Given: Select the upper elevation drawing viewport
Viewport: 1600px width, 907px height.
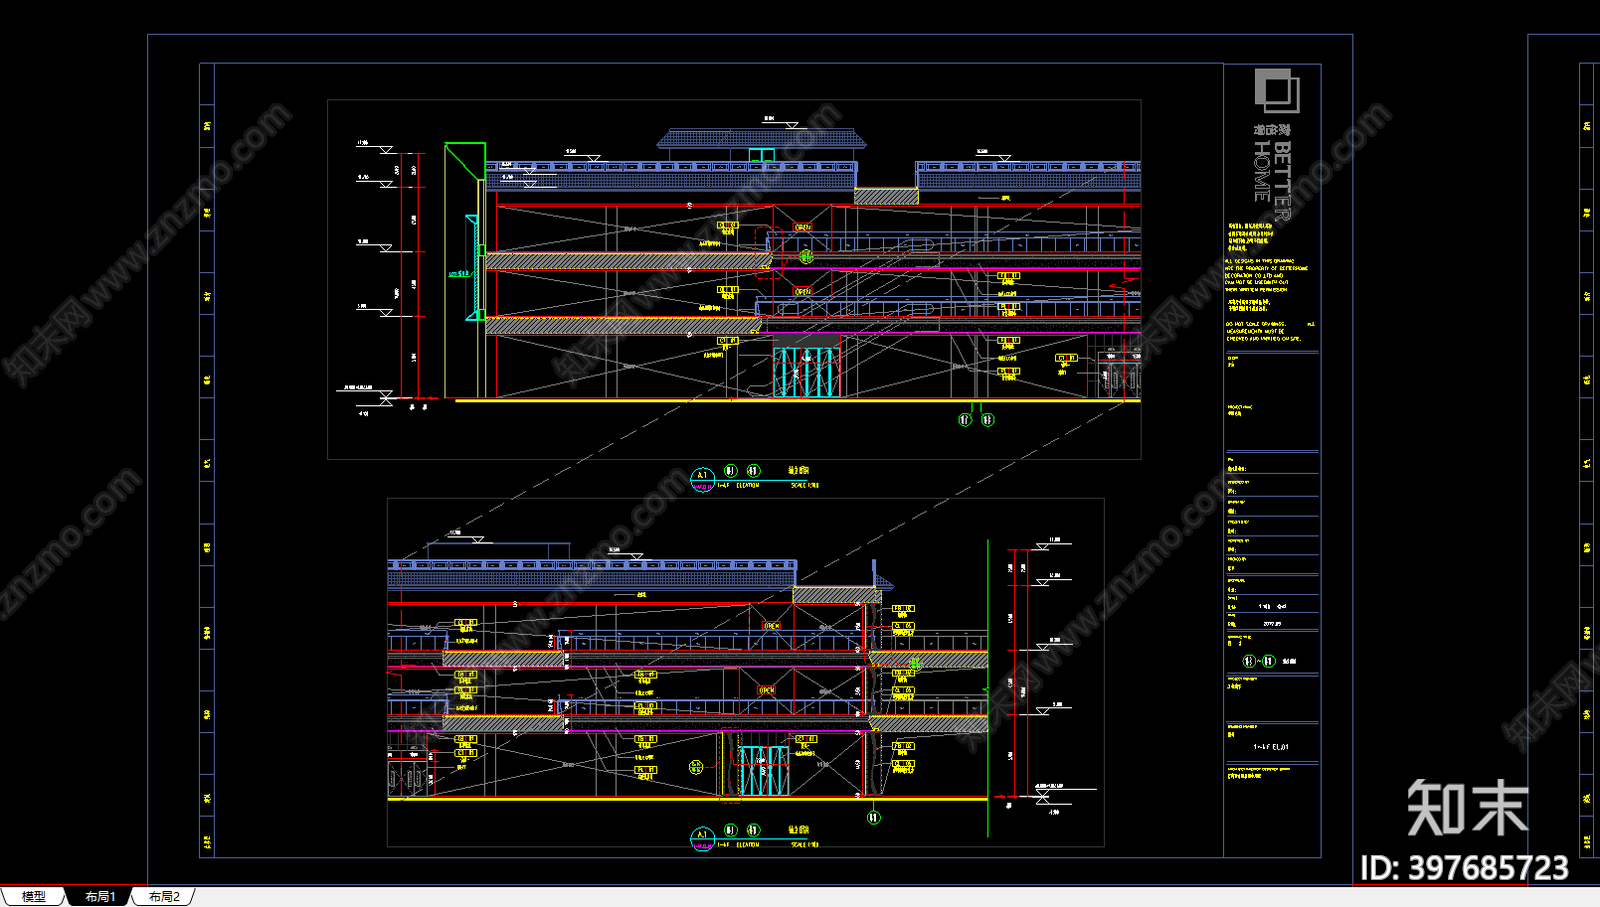Looking at the screenshot, I should pyautogui.click(x=734, y=279).
